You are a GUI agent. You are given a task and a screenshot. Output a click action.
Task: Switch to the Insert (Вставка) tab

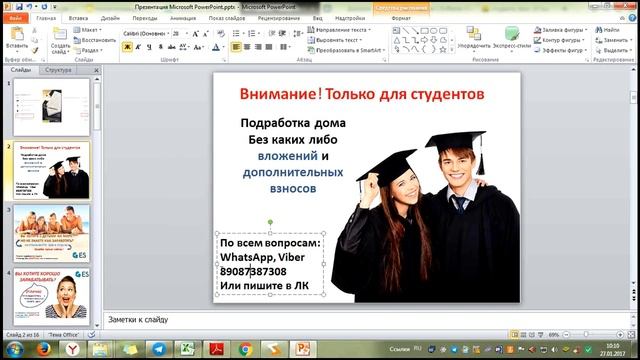[78, 18]
